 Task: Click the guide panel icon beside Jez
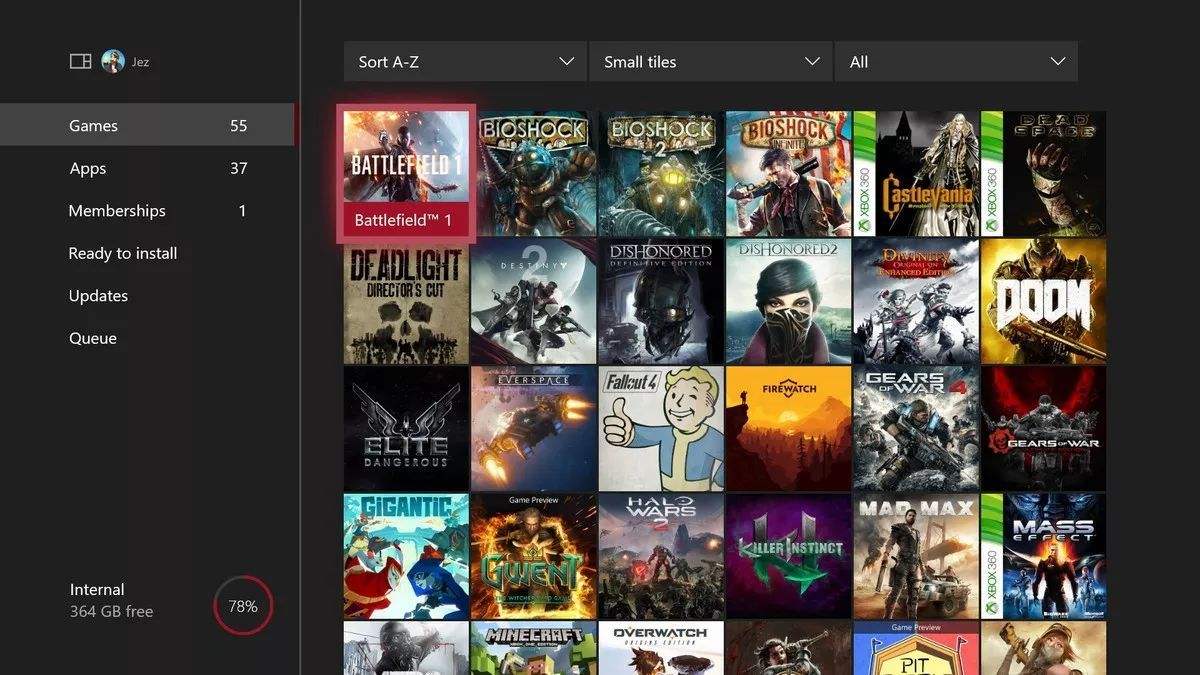pos(80,62)
